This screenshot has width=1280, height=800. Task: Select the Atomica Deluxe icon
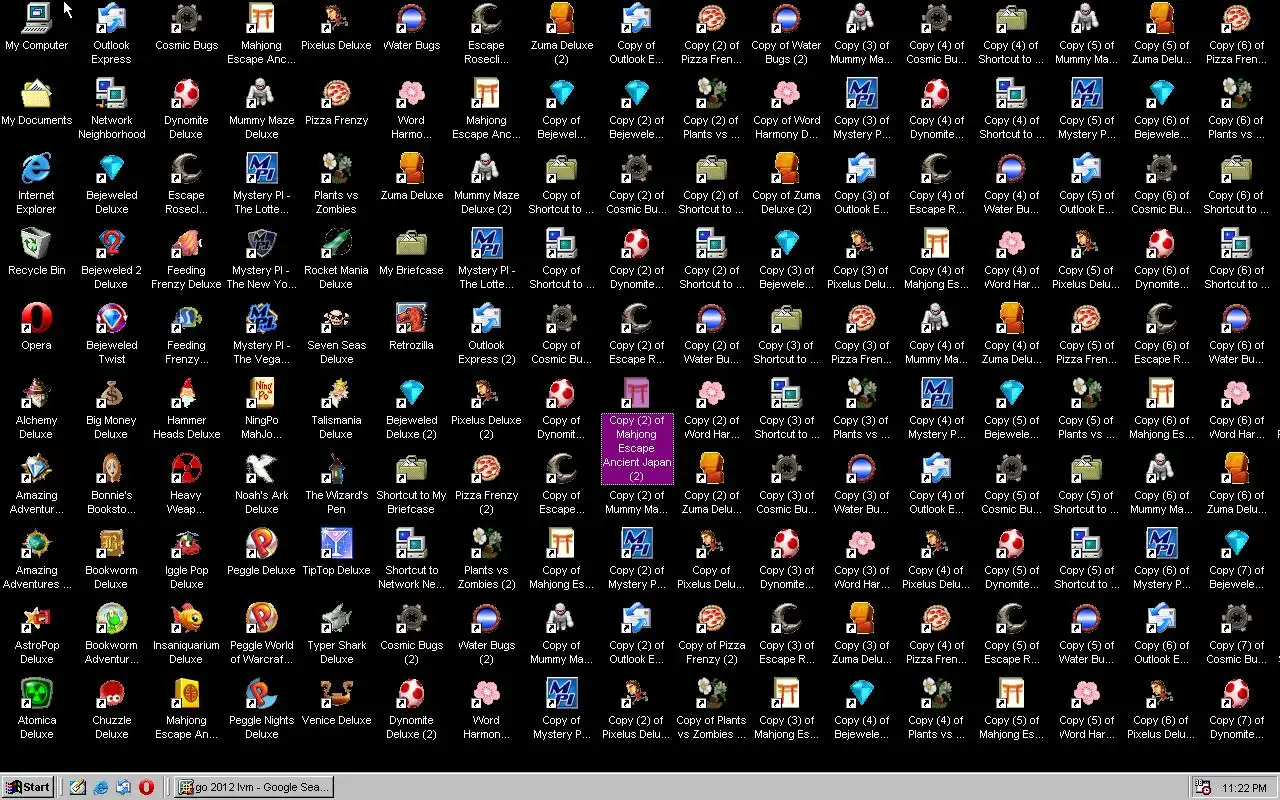[x=37, y=710]
